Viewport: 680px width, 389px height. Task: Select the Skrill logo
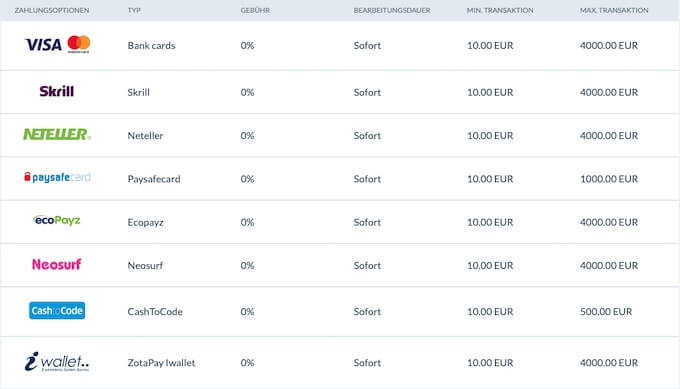point(57,91)
